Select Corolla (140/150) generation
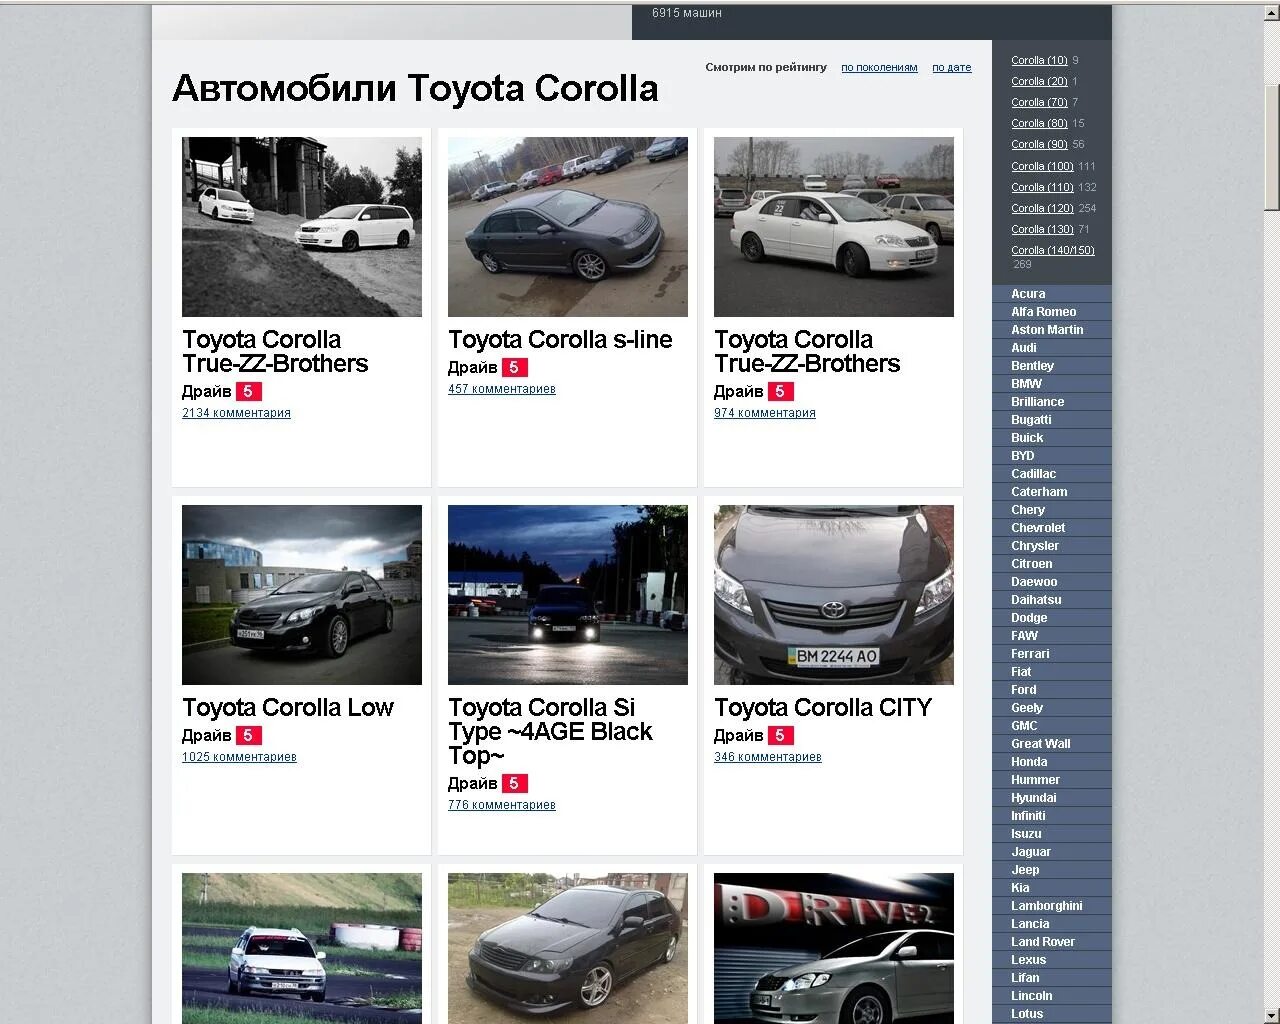Viewport: 1280px width, 1024px height. pos(1053,251)
